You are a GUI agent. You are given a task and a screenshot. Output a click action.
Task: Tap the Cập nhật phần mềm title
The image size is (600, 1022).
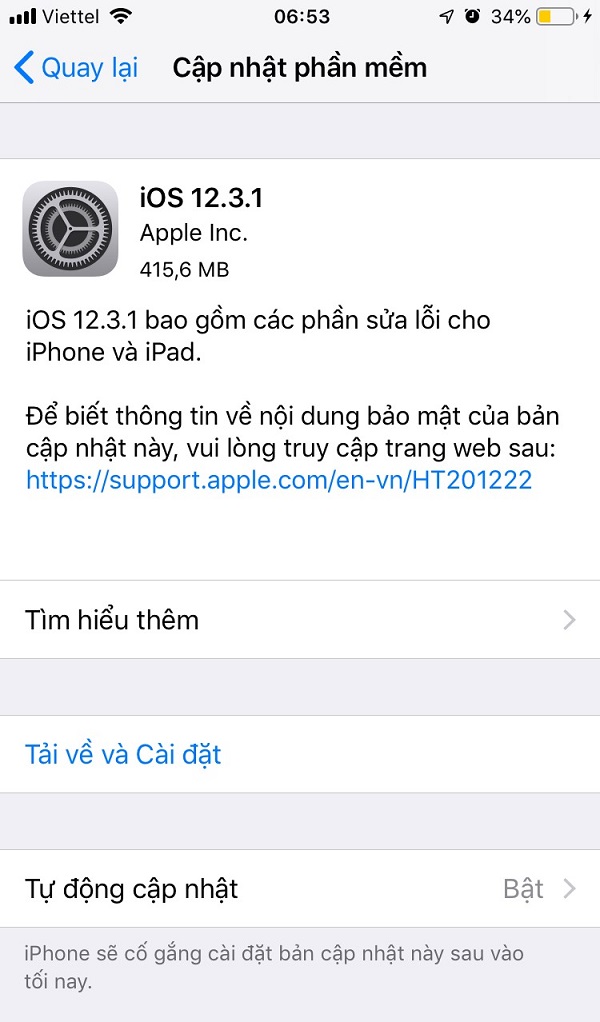coord(300,68)
